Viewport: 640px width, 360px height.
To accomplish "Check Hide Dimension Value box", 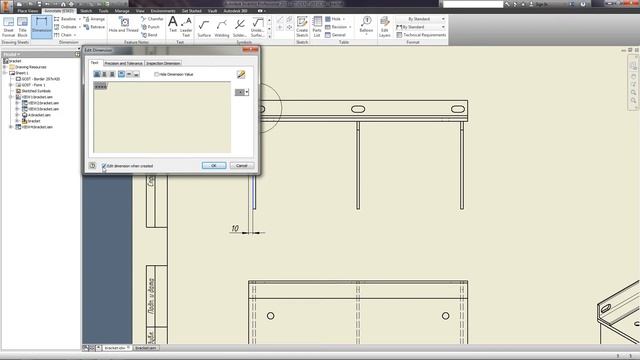I will 156,74.
